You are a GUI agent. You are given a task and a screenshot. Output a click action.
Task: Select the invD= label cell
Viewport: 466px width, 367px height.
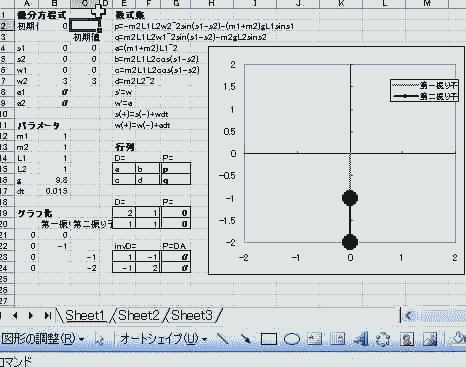click(x=125, y=246)
